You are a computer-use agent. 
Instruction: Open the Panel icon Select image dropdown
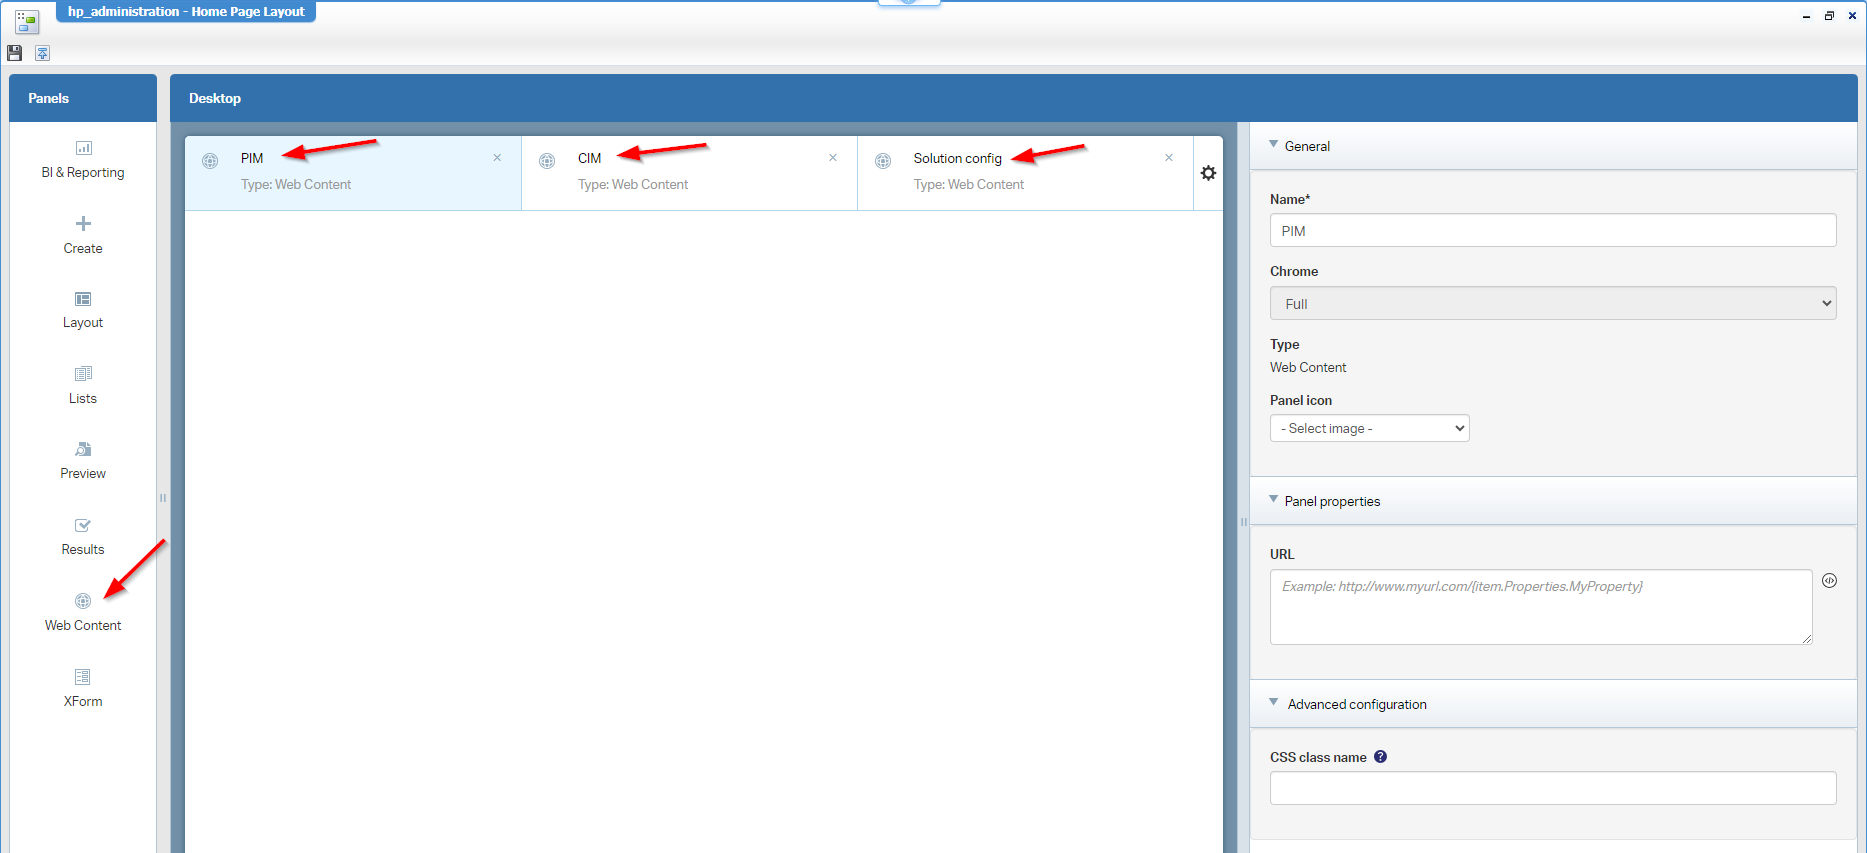click(x=1369, y=428)
